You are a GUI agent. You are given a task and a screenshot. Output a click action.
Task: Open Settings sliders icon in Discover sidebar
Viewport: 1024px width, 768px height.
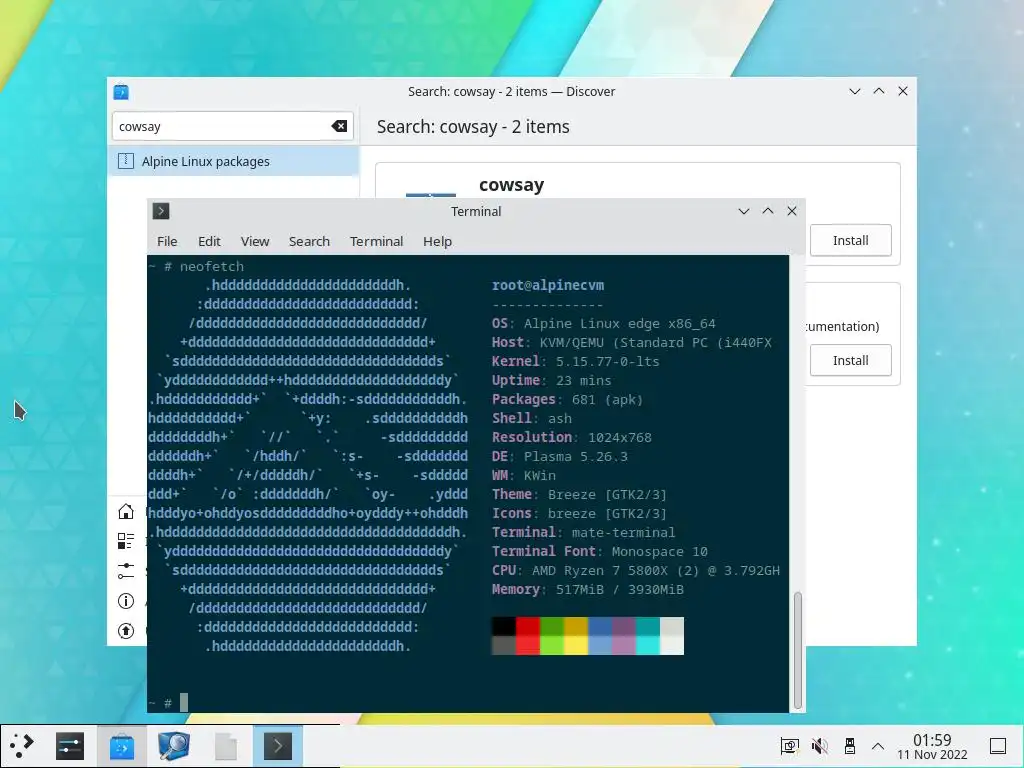pos(126,571)
